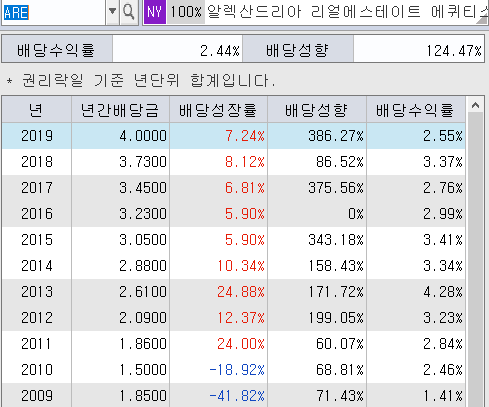
Task: Click the table scrollbar up arrow
Action: pos(475,106)
